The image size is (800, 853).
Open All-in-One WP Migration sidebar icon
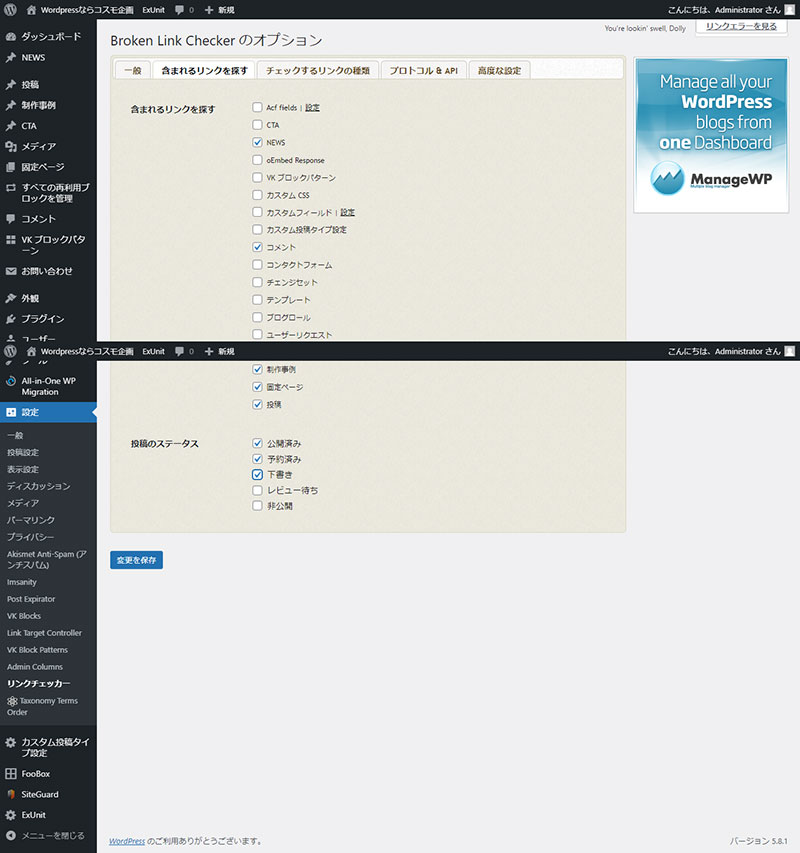(x=11, y=381)
